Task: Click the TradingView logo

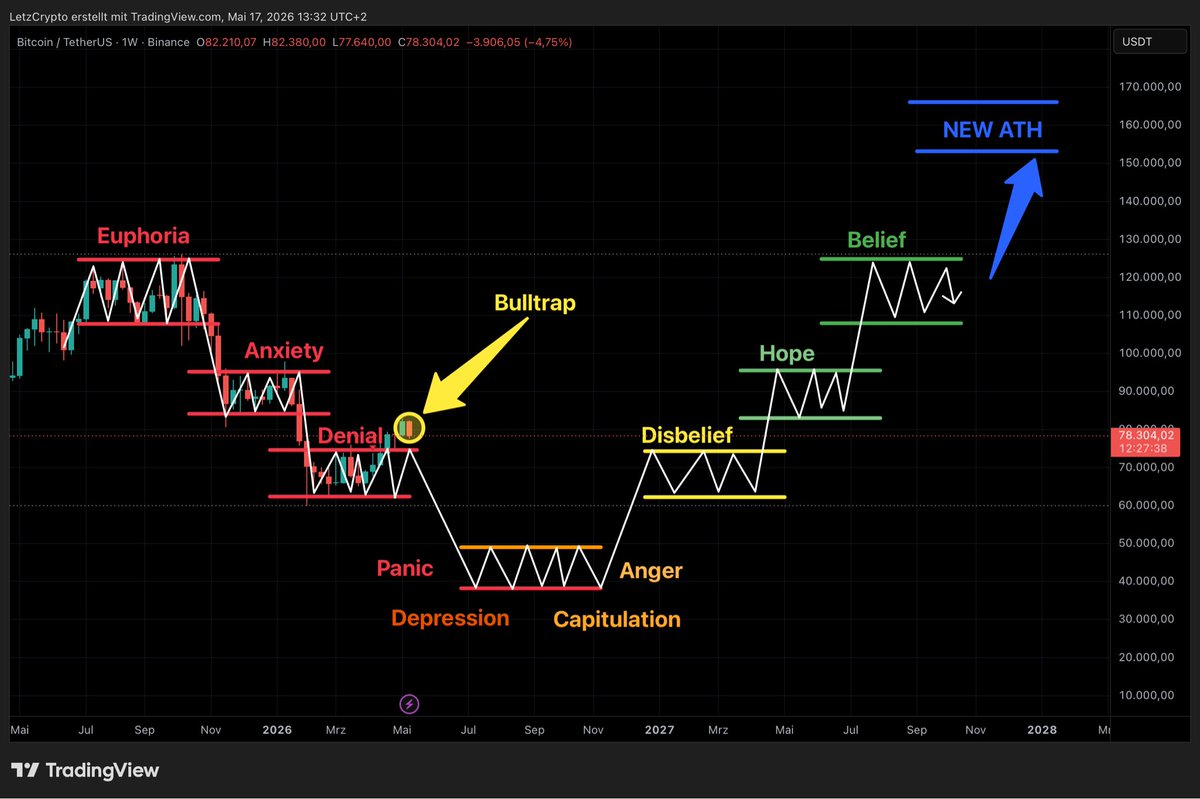Action: [x=85, y=770]
